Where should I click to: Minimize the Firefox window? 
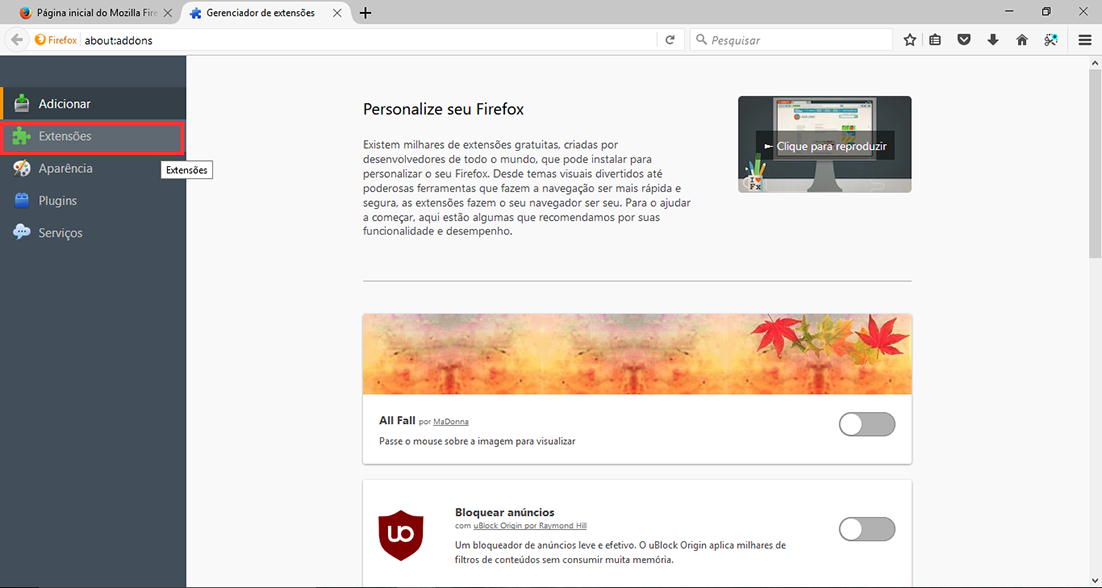point(1011,11)
